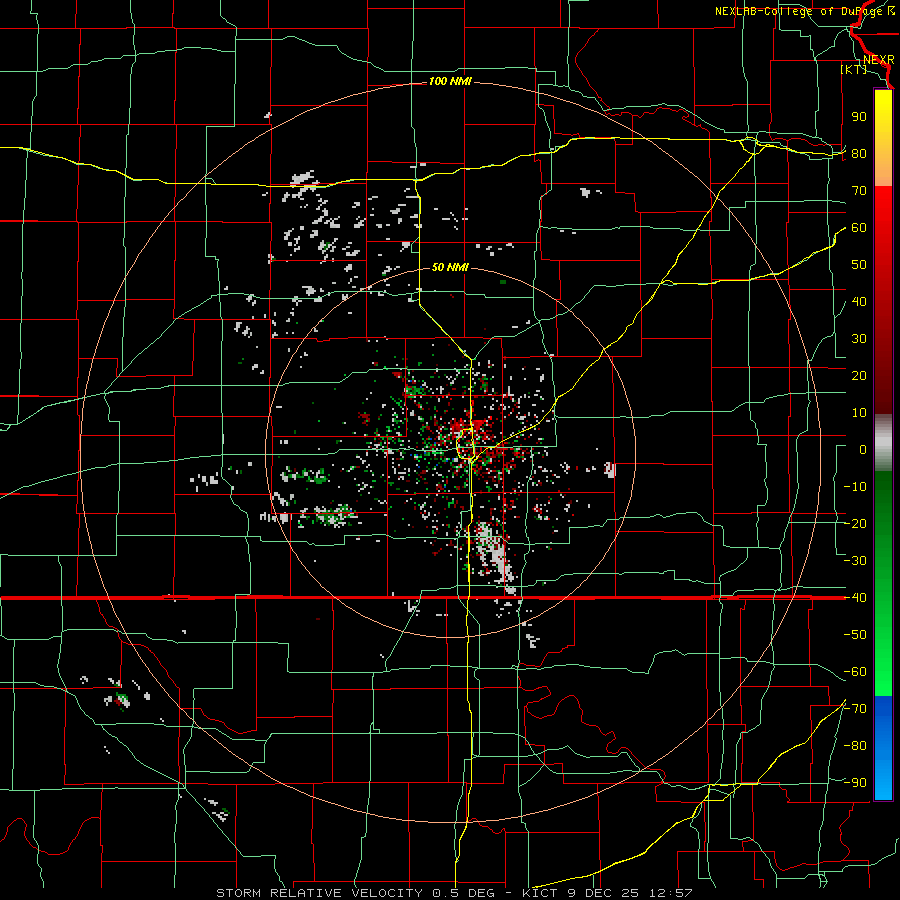Select the 80 value on the velocity scale
Image resolution: width=900 pixels, height=900 pixels.
coord(859,154)
